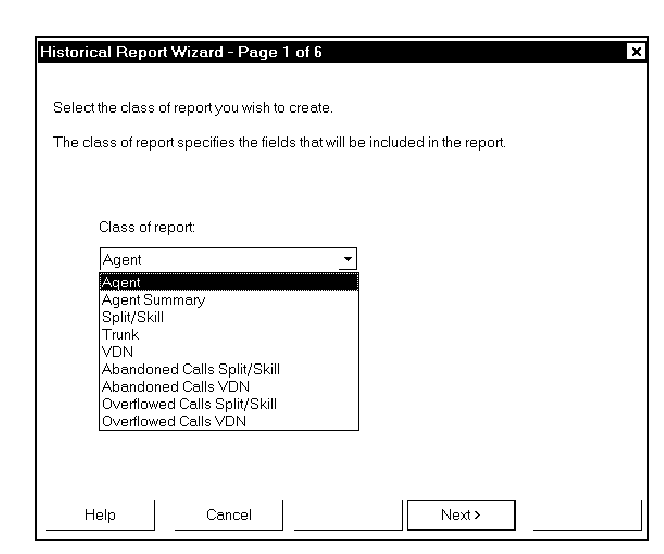This screenshot has width=664, height=554.
Task: Go to the Next wizard page
Action: point(461,515)
